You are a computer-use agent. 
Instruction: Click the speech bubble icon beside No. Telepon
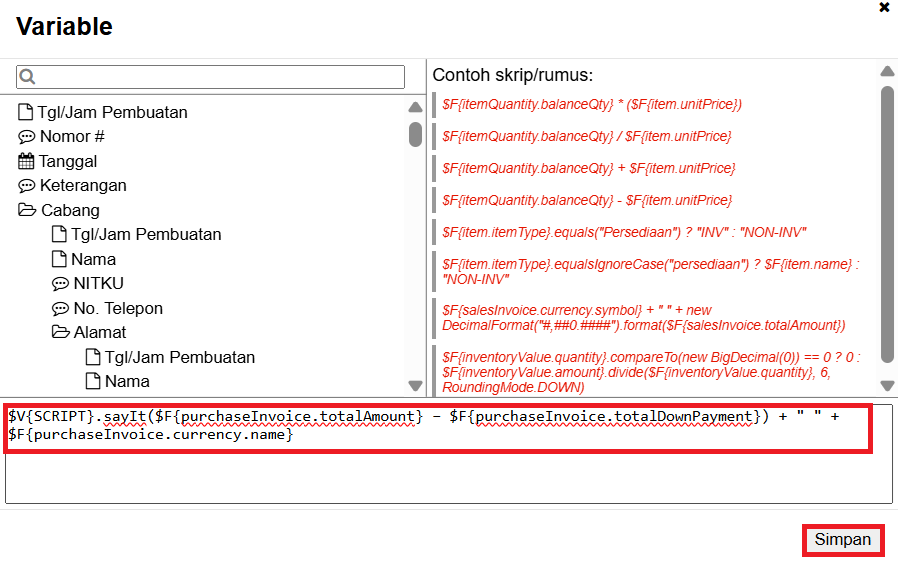[x=60, y=309]
